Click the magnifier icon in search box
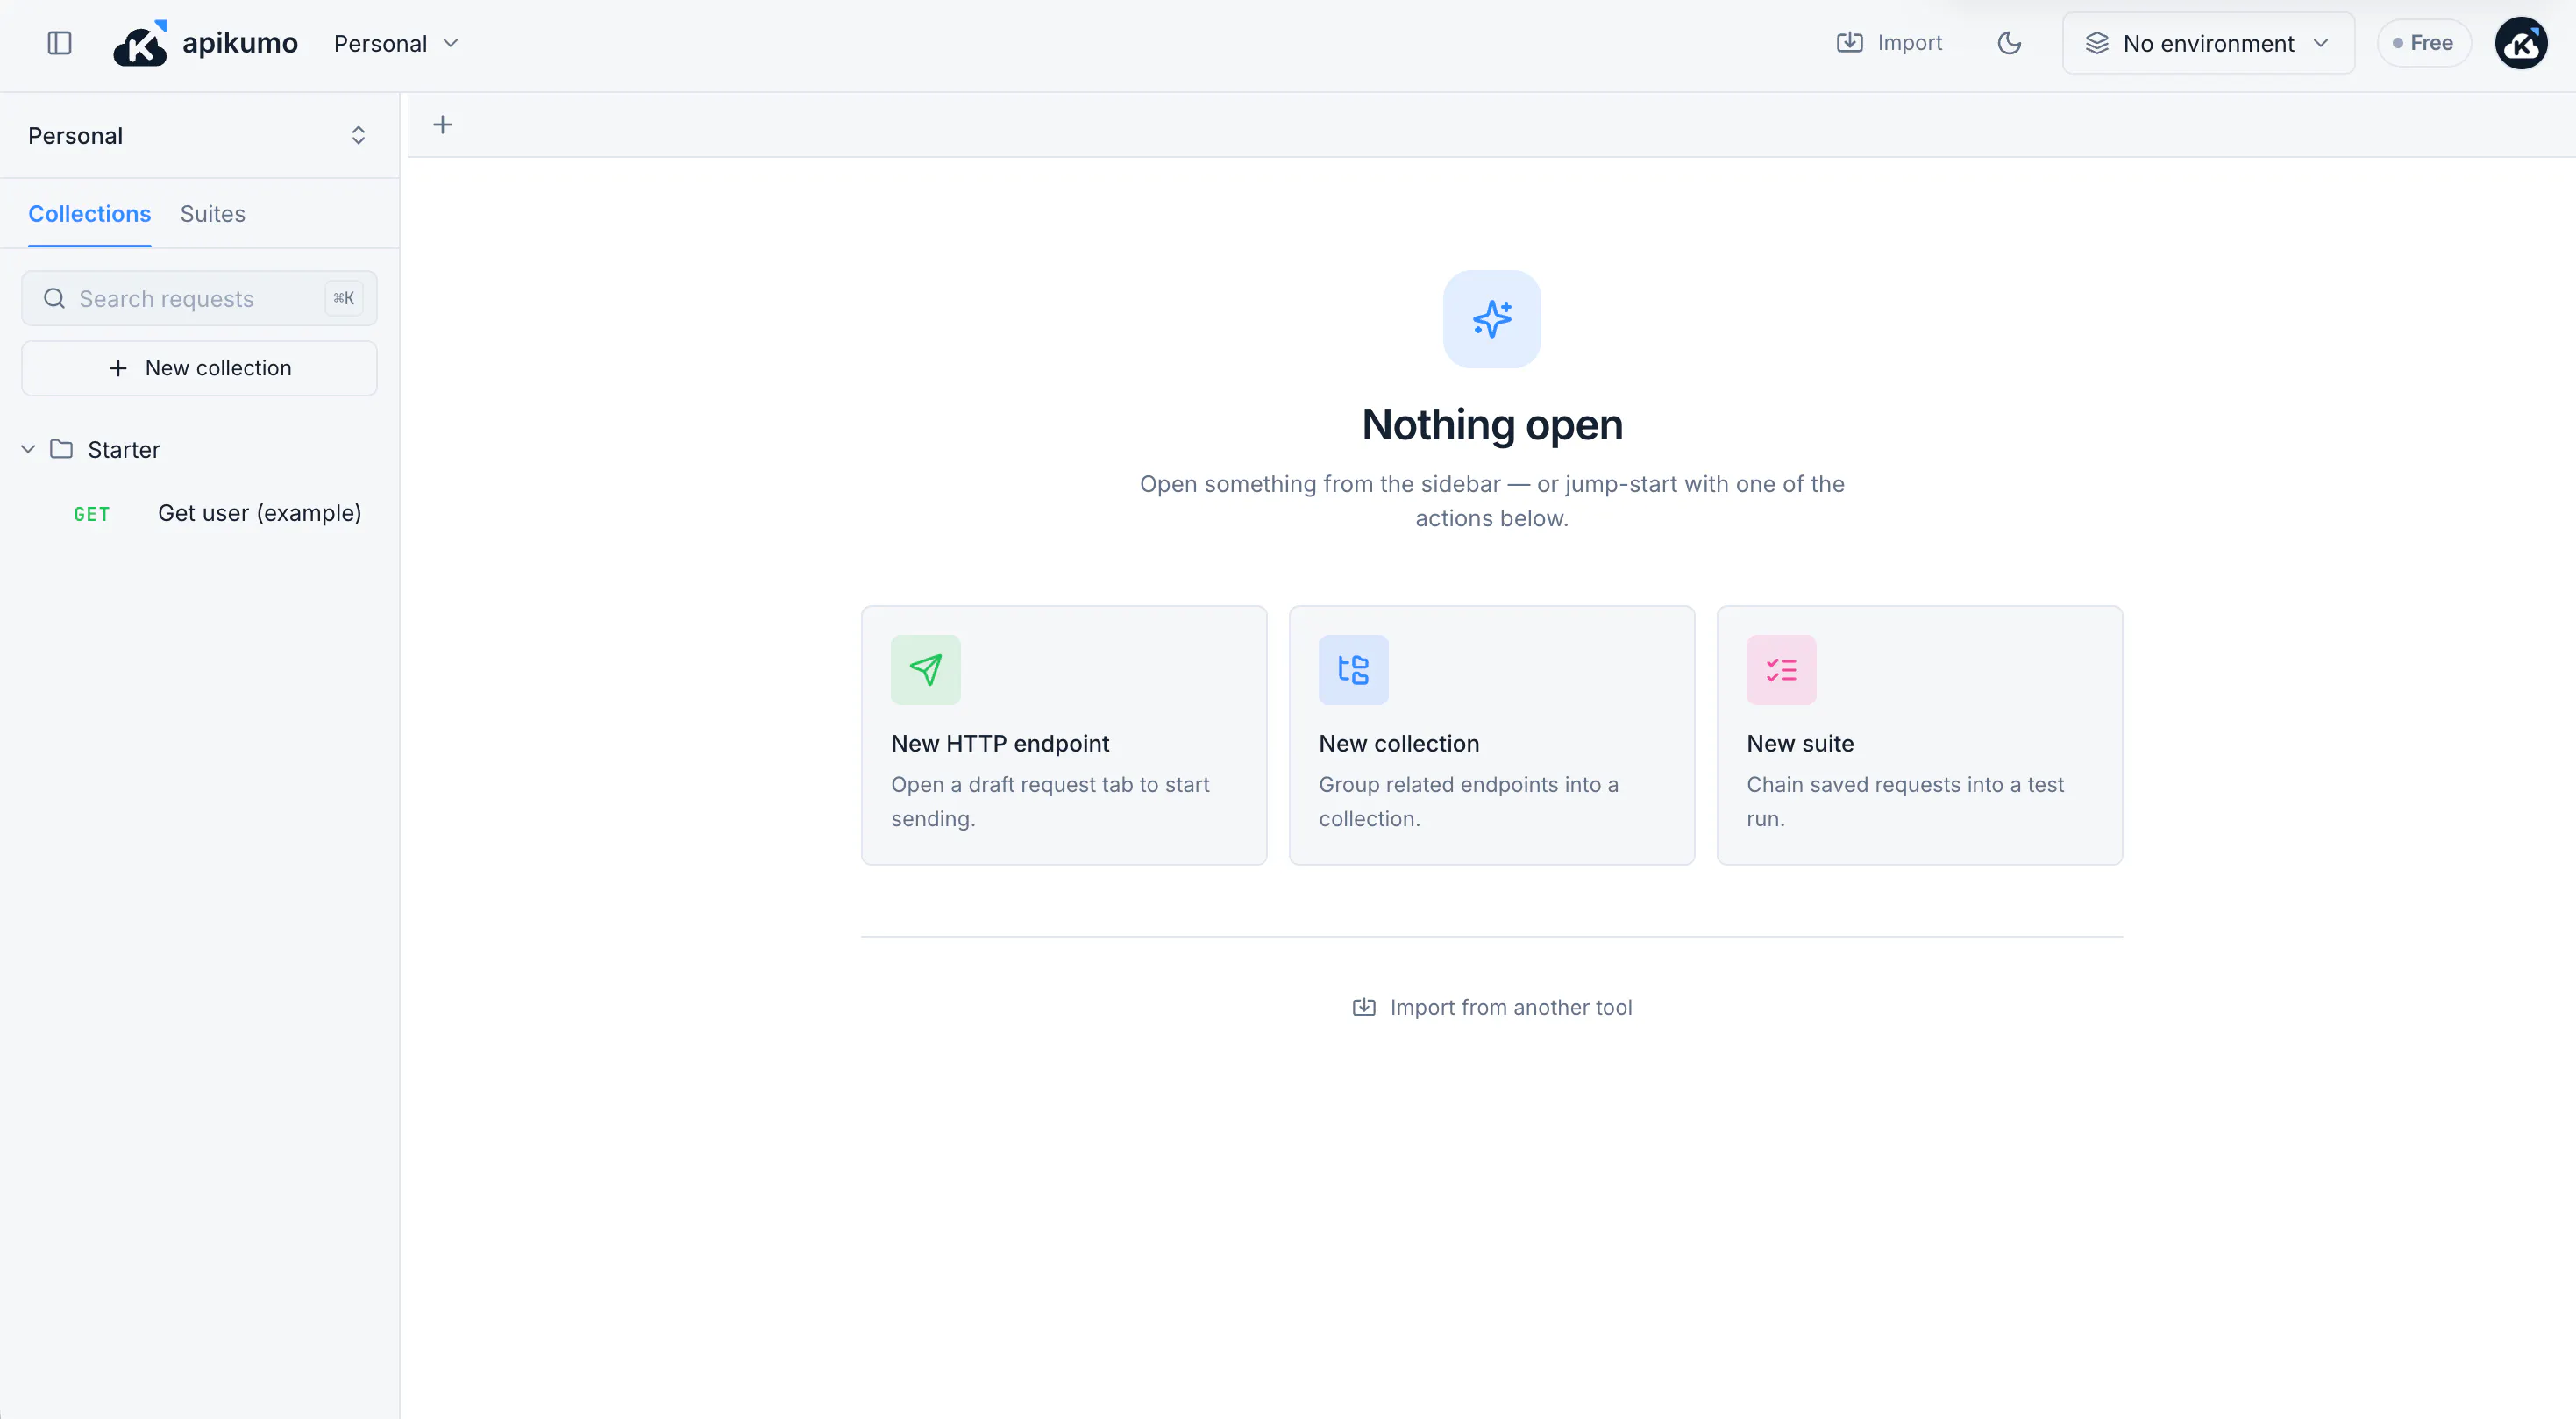 point(54,298)
